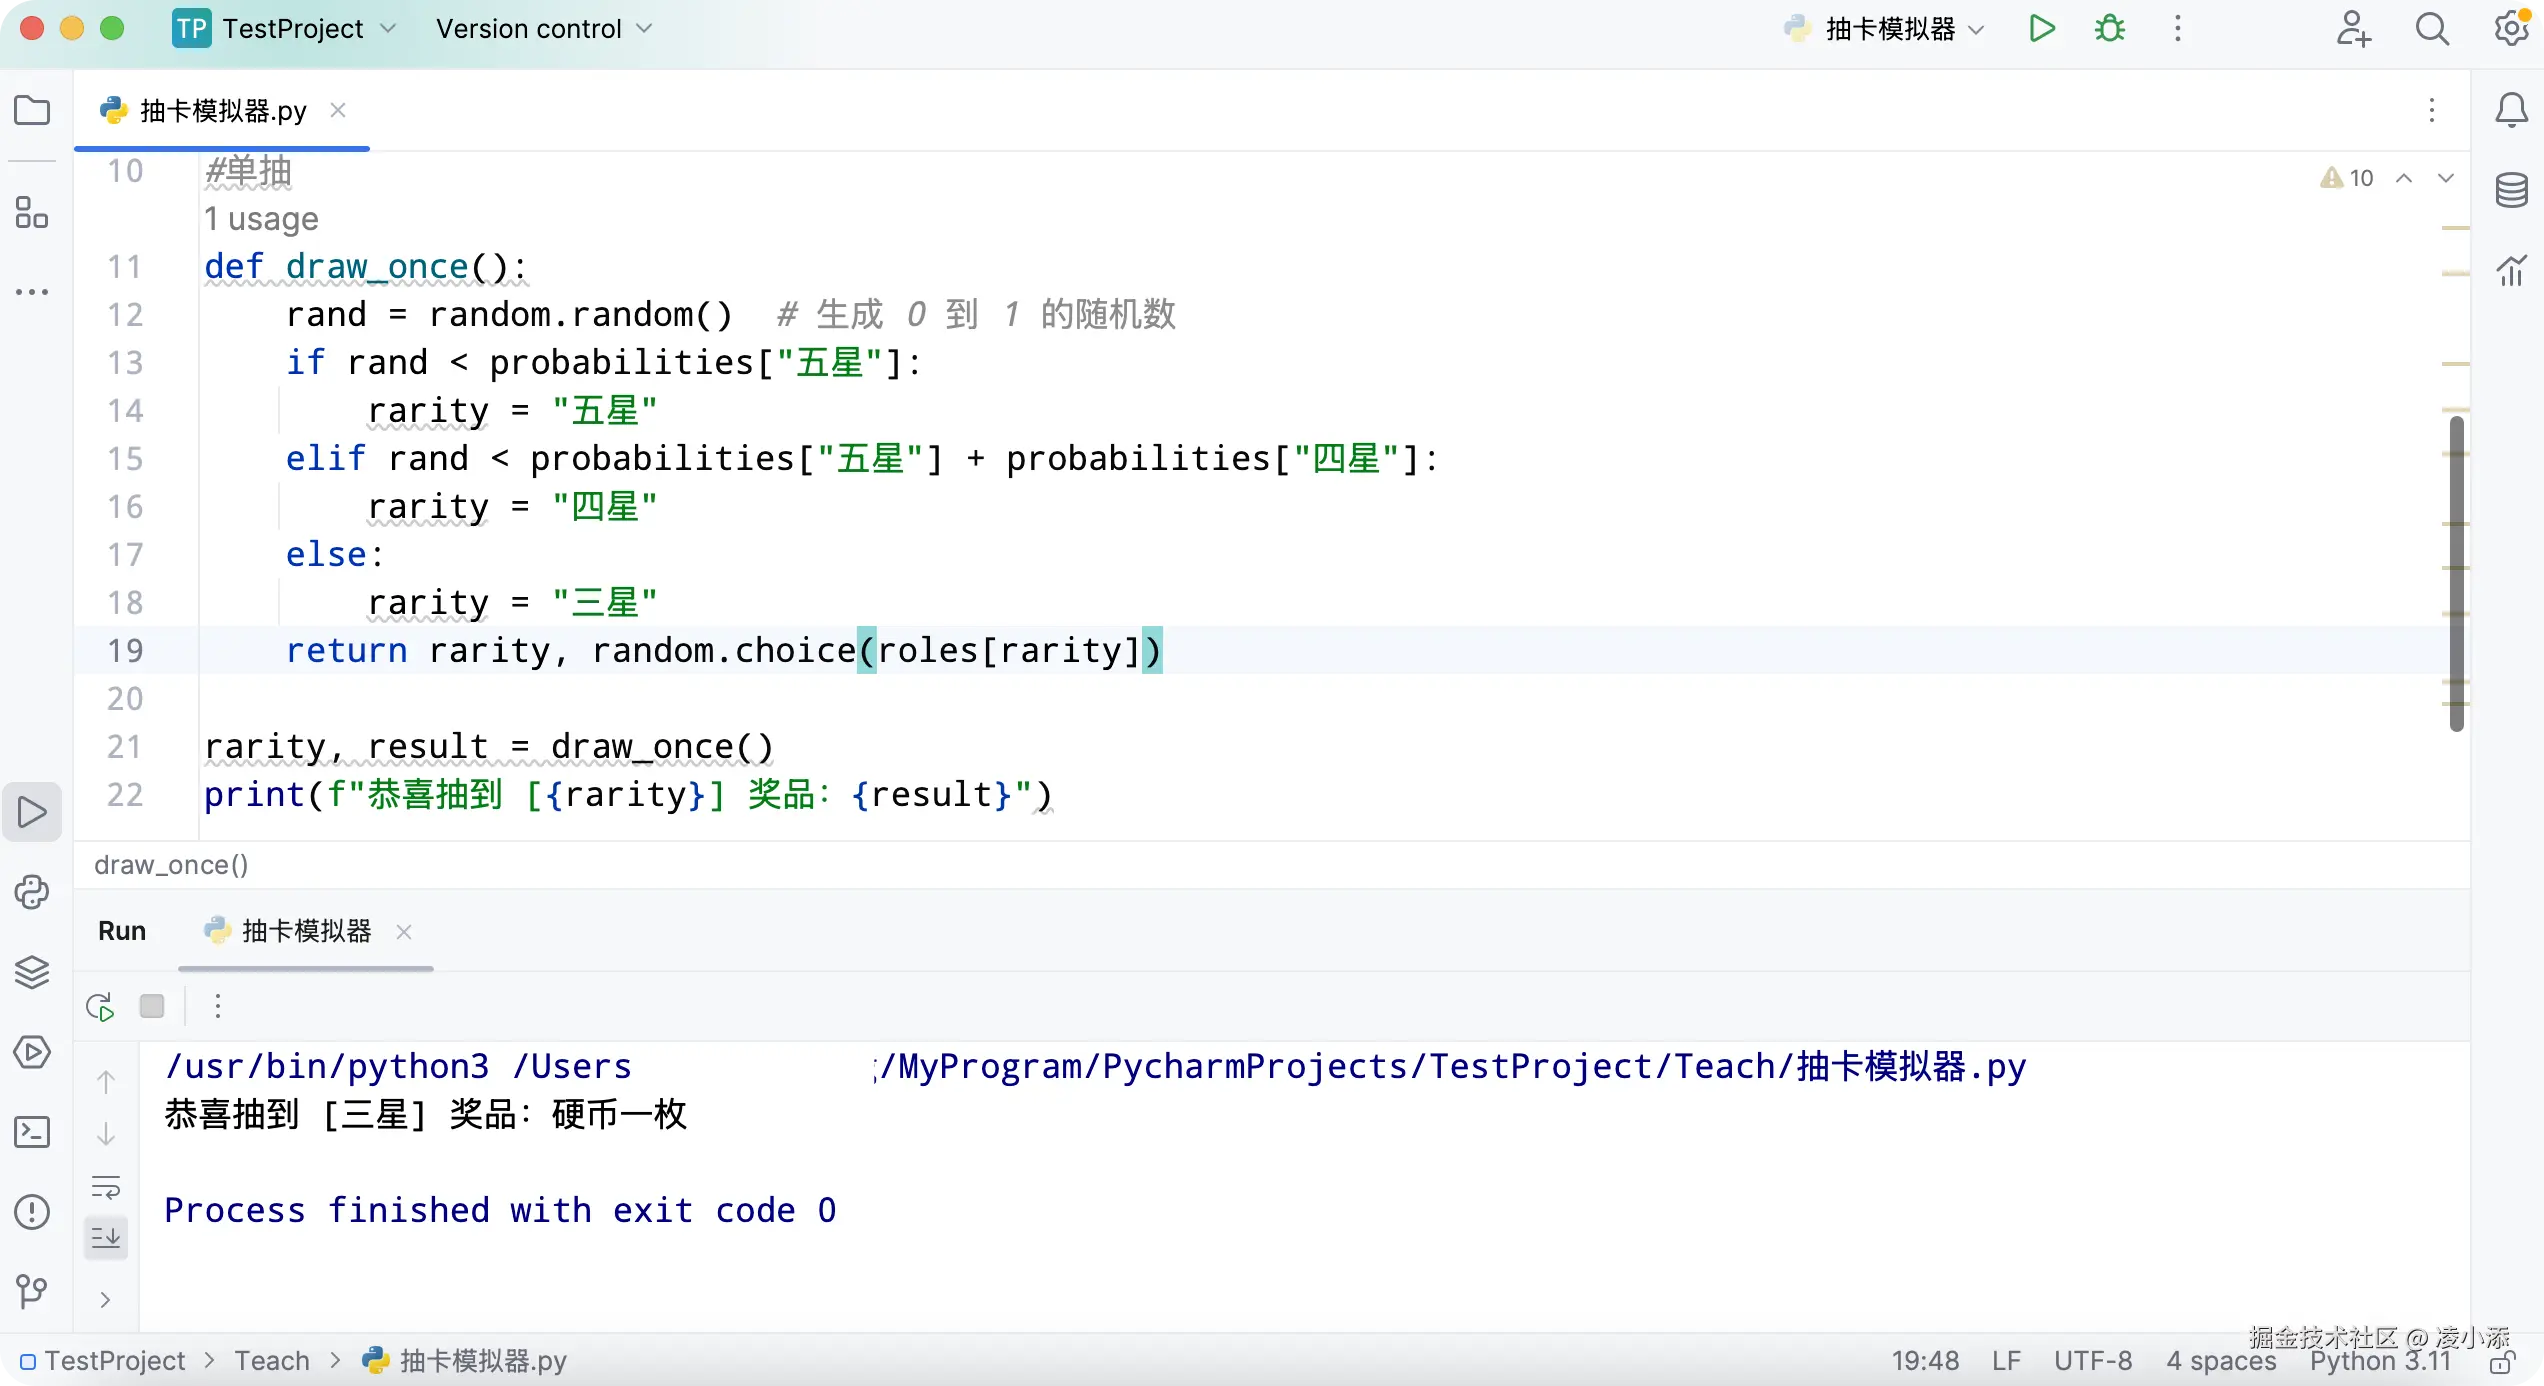Open the Terminal tool window
Image resolution: width=2544 pixels, height=1386 pixels.
(32, 1132)
